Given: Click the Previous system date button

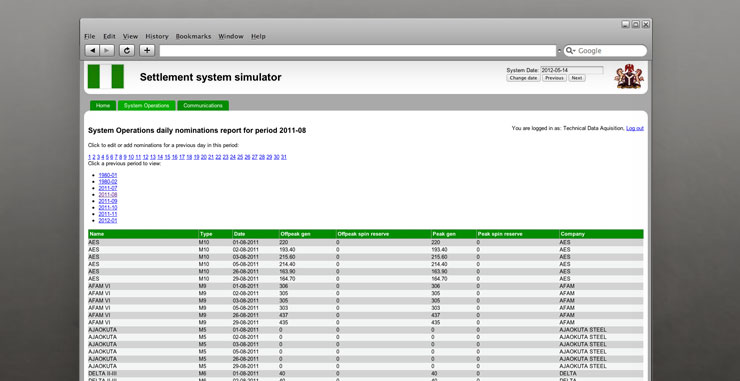Looking at the screenshot, I should [x=554, y=78].
